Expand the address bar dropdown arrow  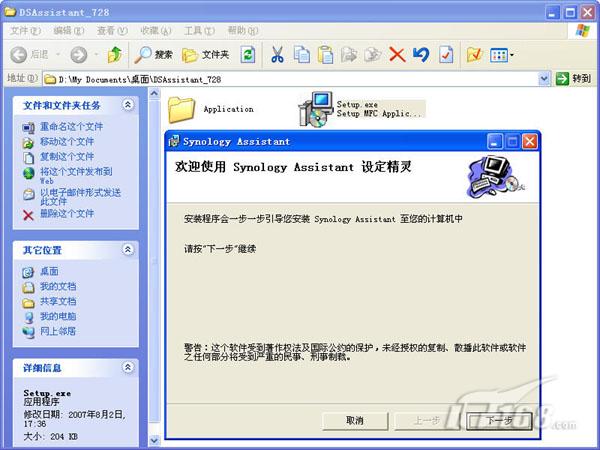click(x=544, y=79)
